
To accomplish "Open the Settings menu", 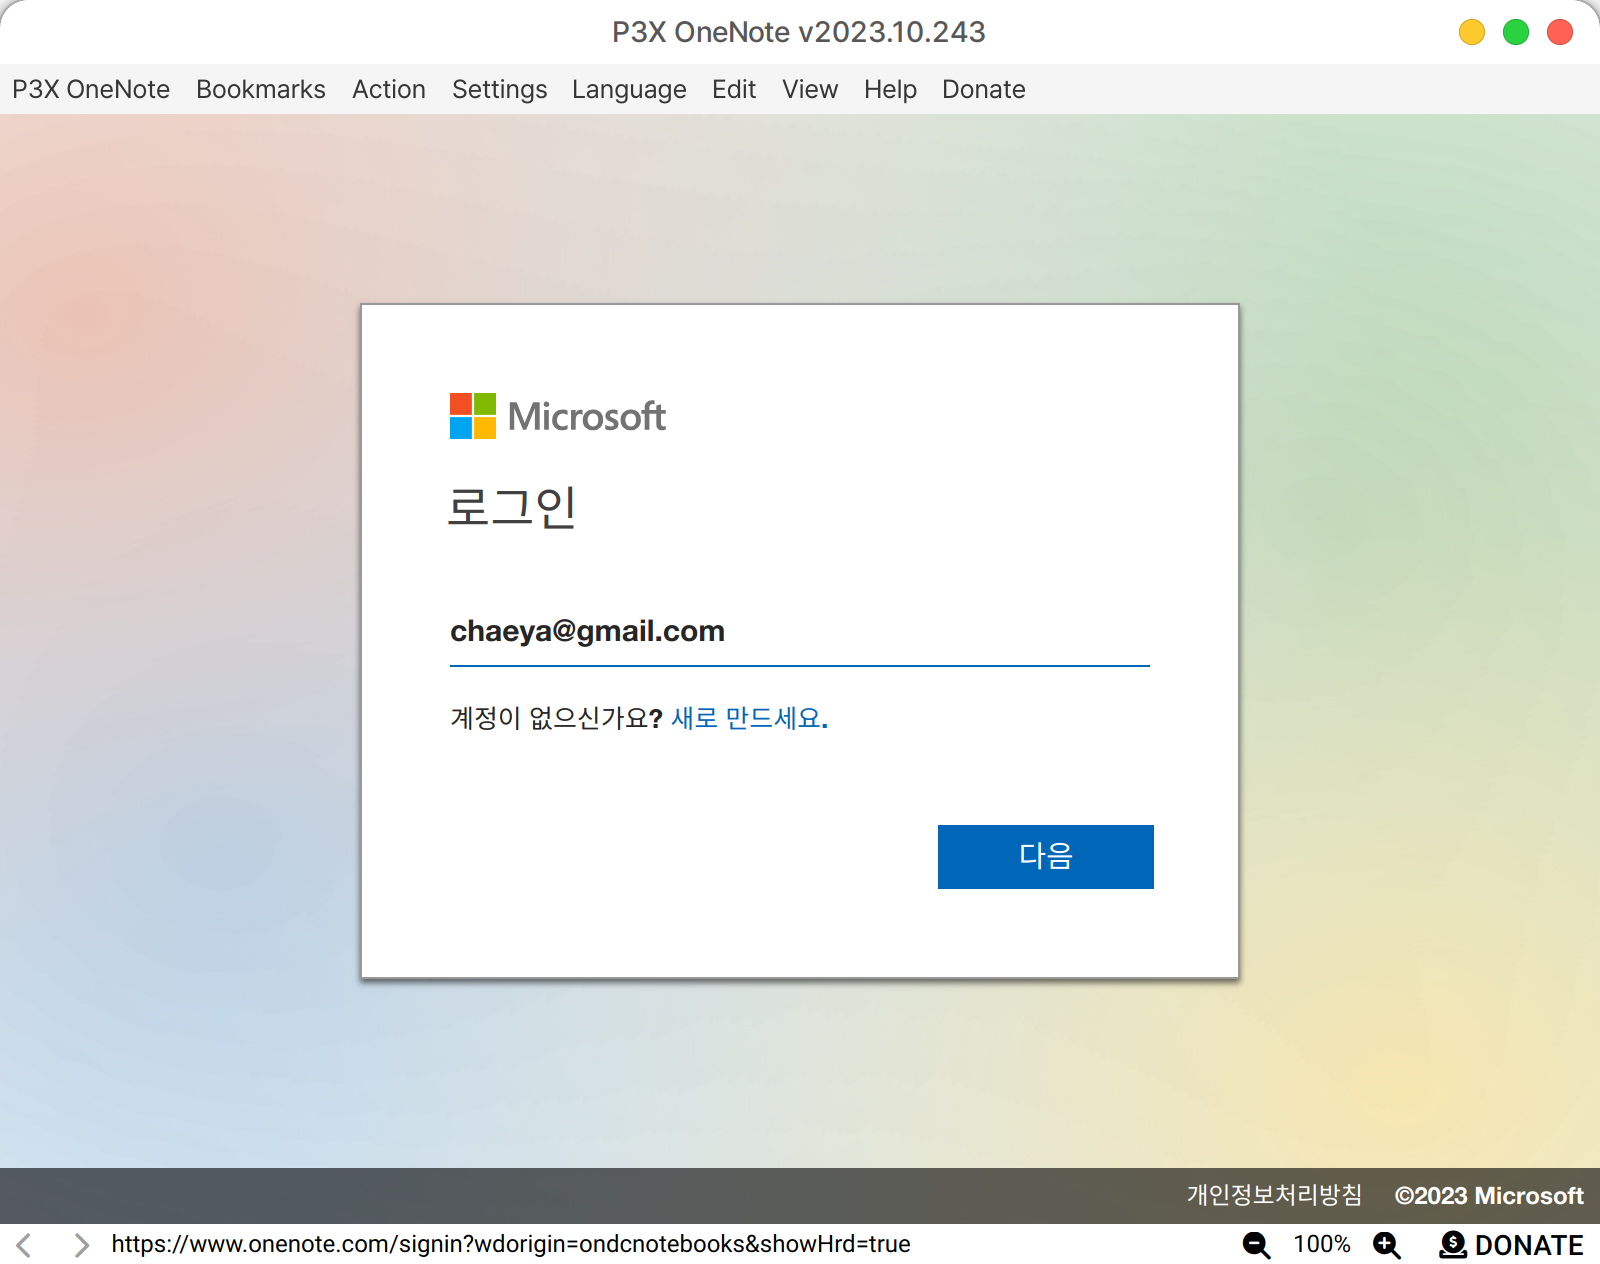I will point(499,89).
